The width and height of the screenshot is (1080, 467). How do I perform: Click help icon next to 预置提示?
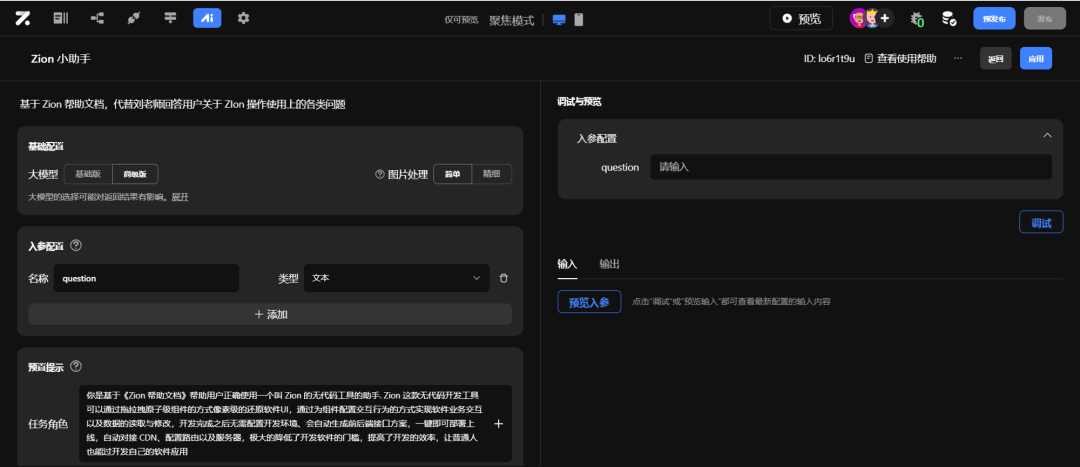click(76, 366)
